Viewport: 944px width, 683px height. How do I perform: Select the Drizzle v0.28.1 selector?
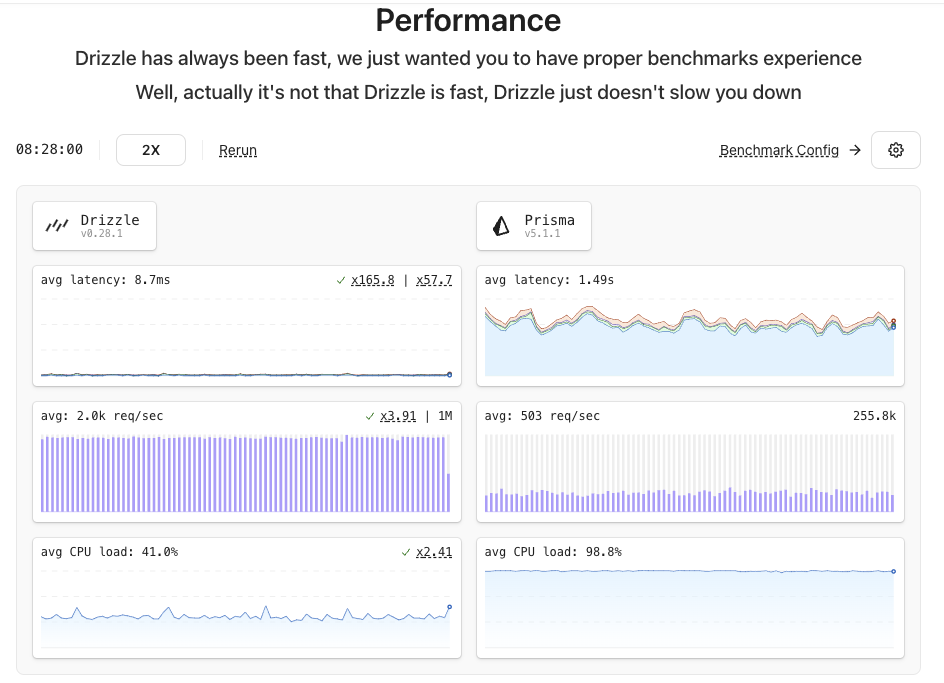(95, 226)
